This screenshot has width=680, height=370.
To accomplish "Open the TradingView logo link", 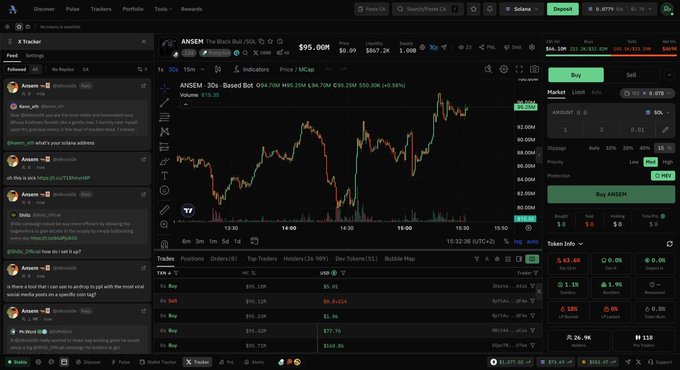I will coord(188,210).
